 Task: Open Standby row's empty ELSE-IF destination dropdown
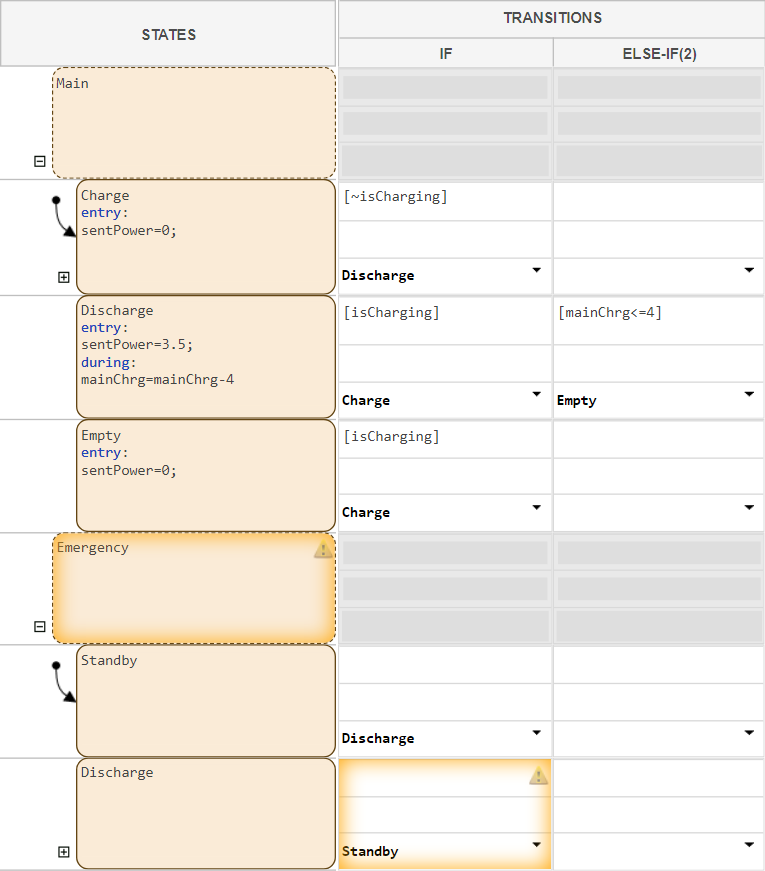(750, 733)
